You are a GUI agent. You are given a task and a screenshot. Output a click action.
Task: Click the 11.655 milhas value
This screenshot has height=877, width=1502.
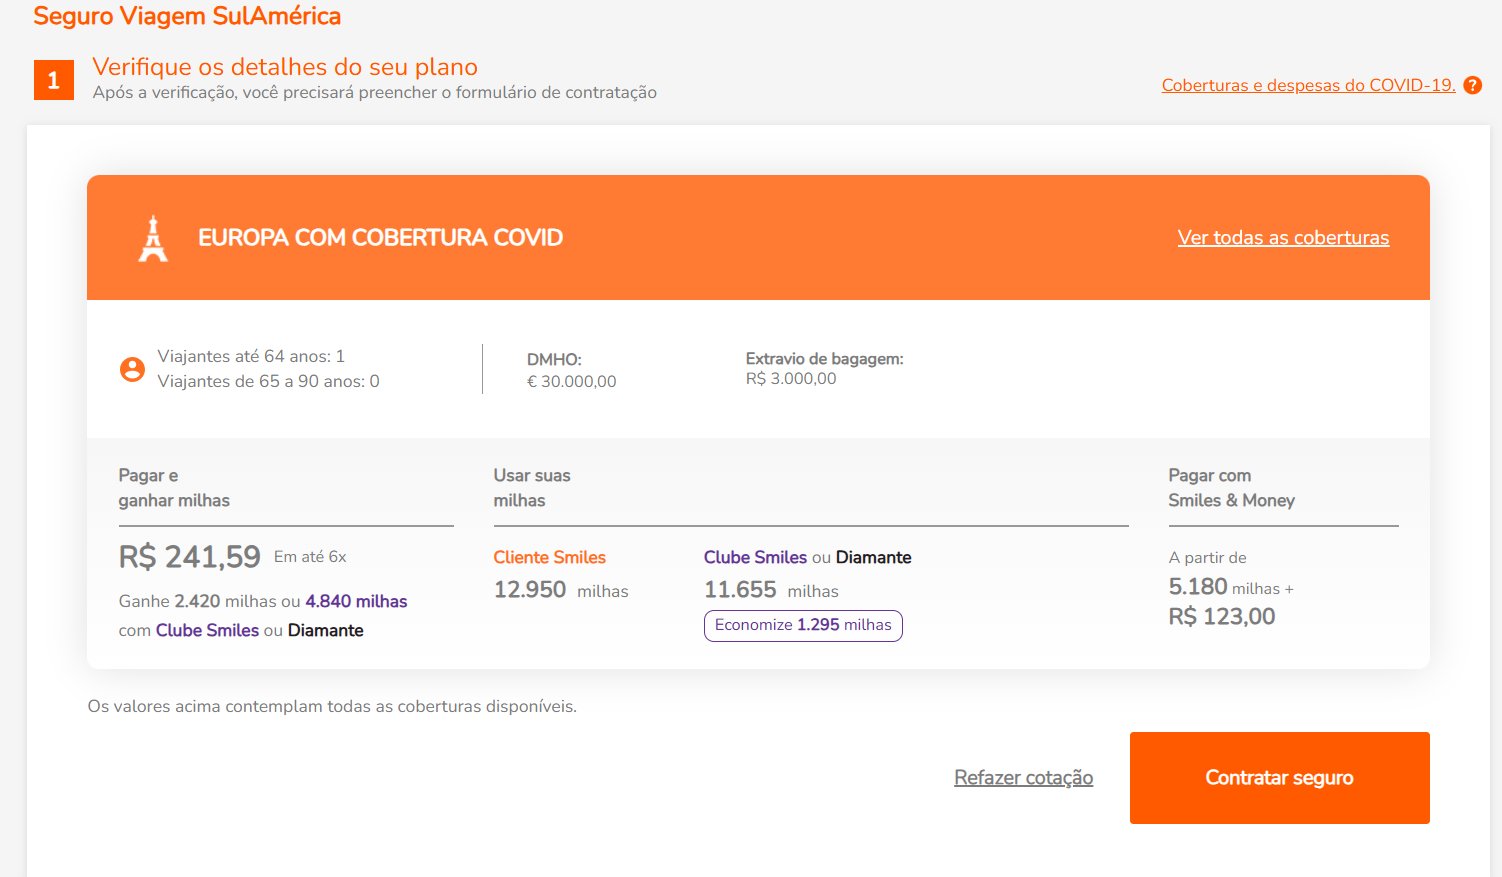[x=771, y=590]
